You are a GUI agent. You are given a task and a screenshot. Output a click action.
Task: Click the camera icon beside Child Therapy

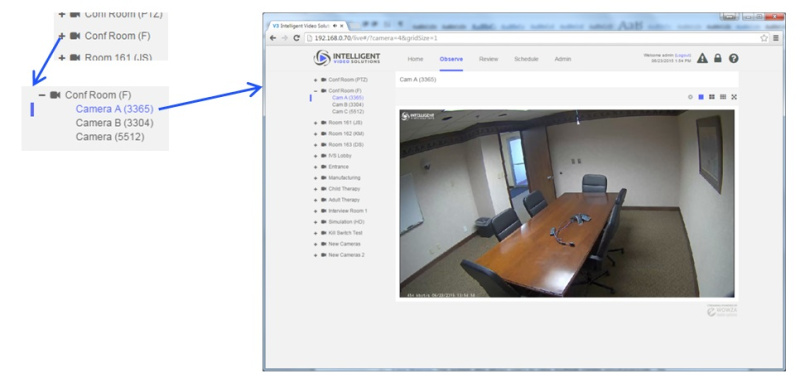(323, 189)
